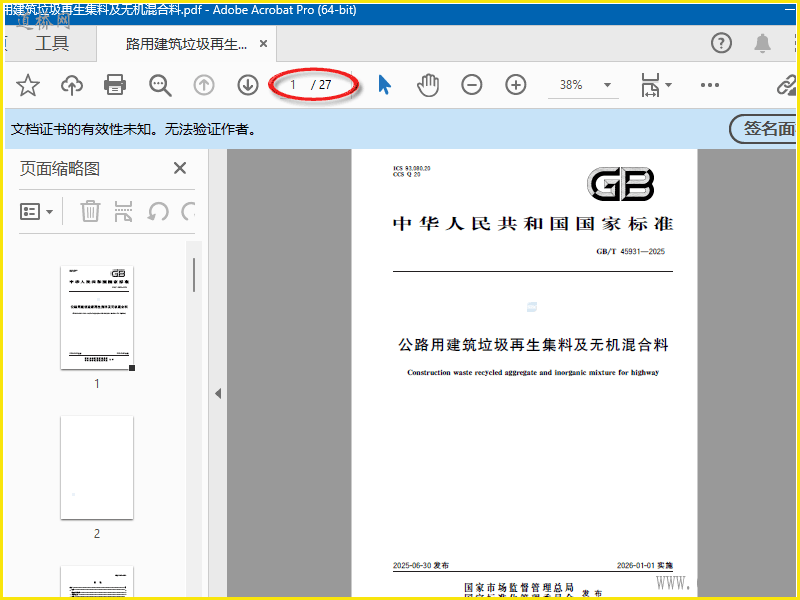
Task: Click the thumbnail panel scrollbar
Action: [194, 274]
